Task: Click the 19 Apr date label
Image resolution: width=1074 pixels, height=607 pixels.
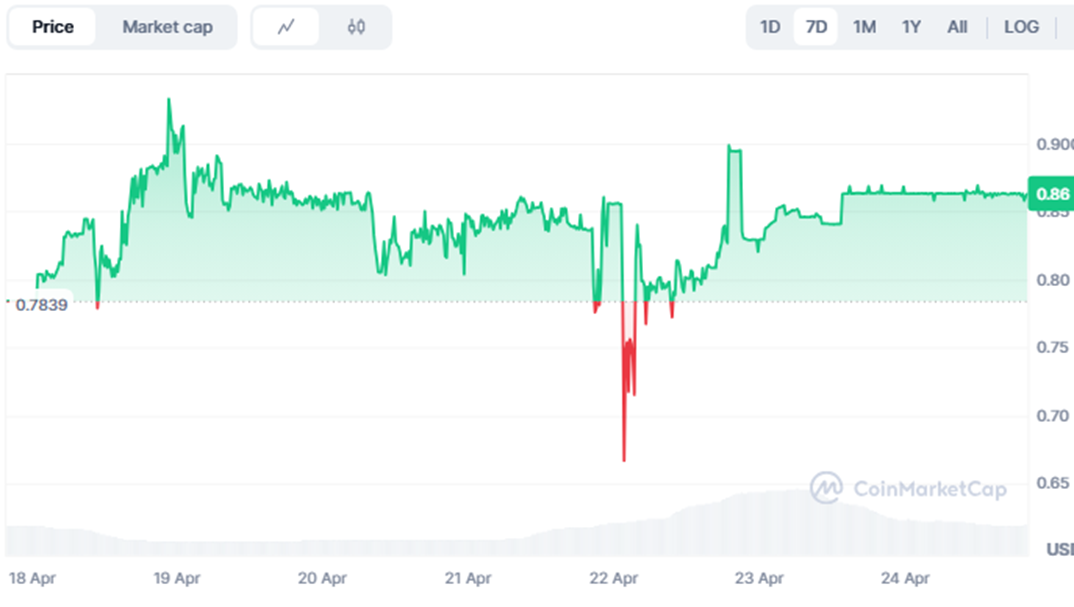Action: (177, 578)
